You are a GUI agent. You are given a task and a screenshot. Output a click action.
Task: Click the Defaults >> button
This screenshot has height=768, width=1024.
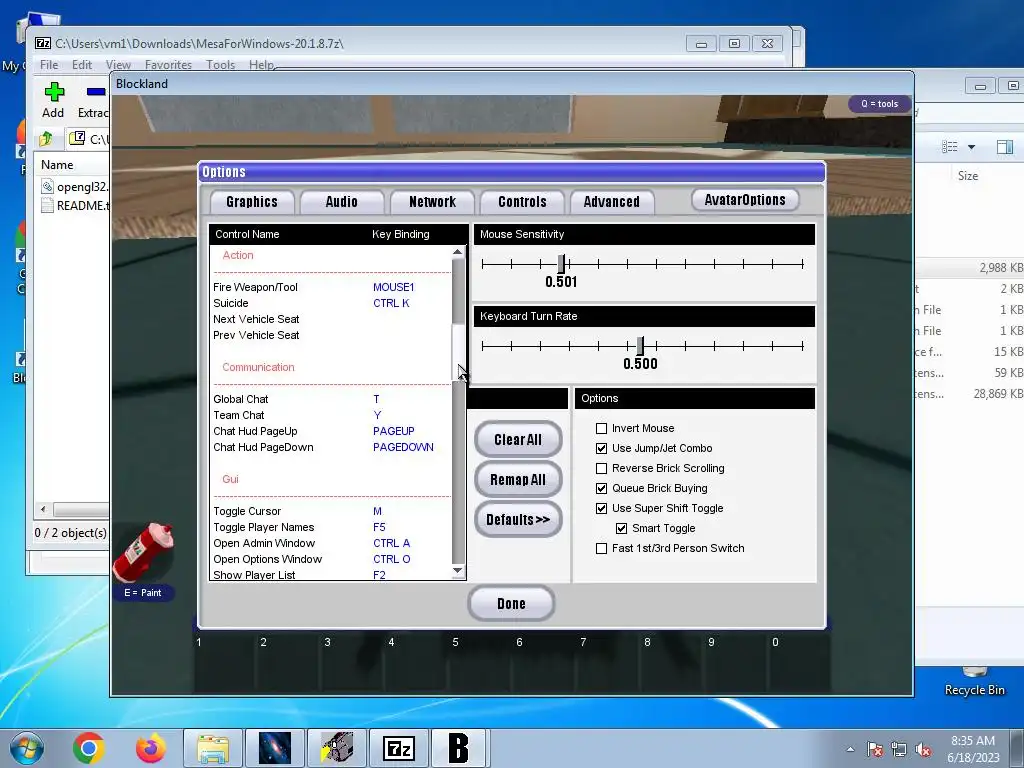tap(518, 519)
